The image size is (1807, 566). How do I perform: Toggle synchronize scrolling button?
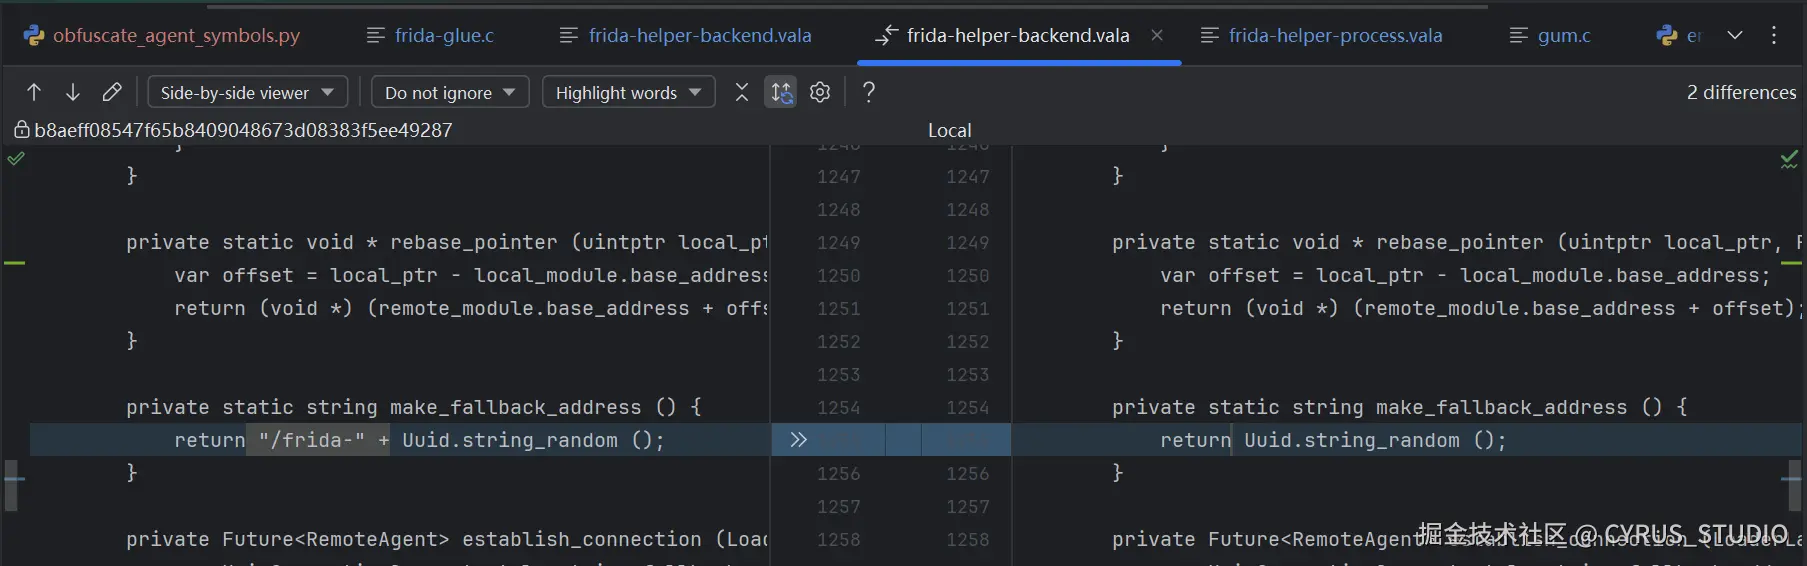(x=781, y=93)
